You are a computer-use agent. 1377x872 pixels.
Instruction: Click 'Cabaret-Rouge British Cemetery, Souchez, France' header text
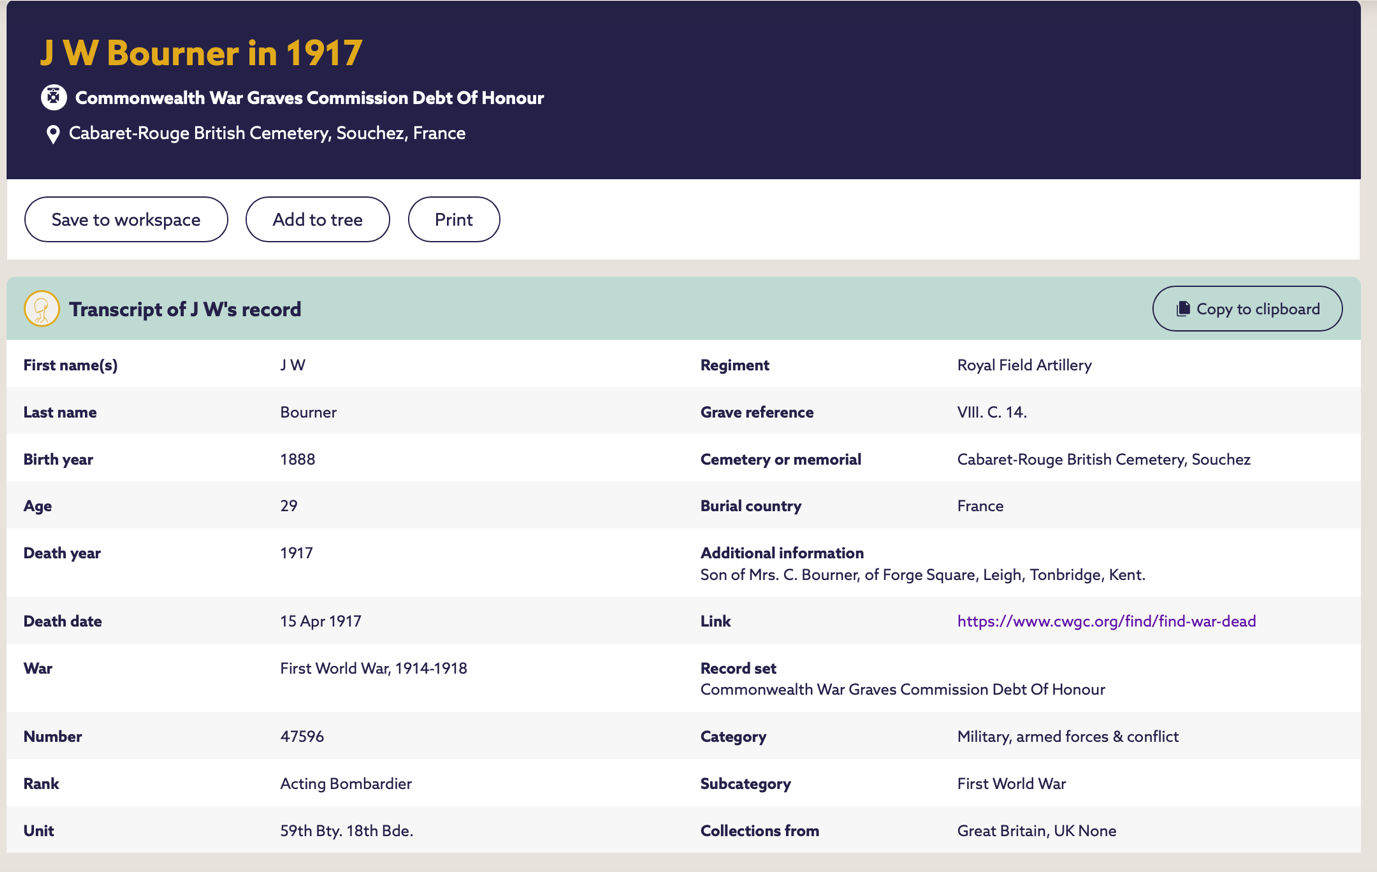click(x=267, y=133)
